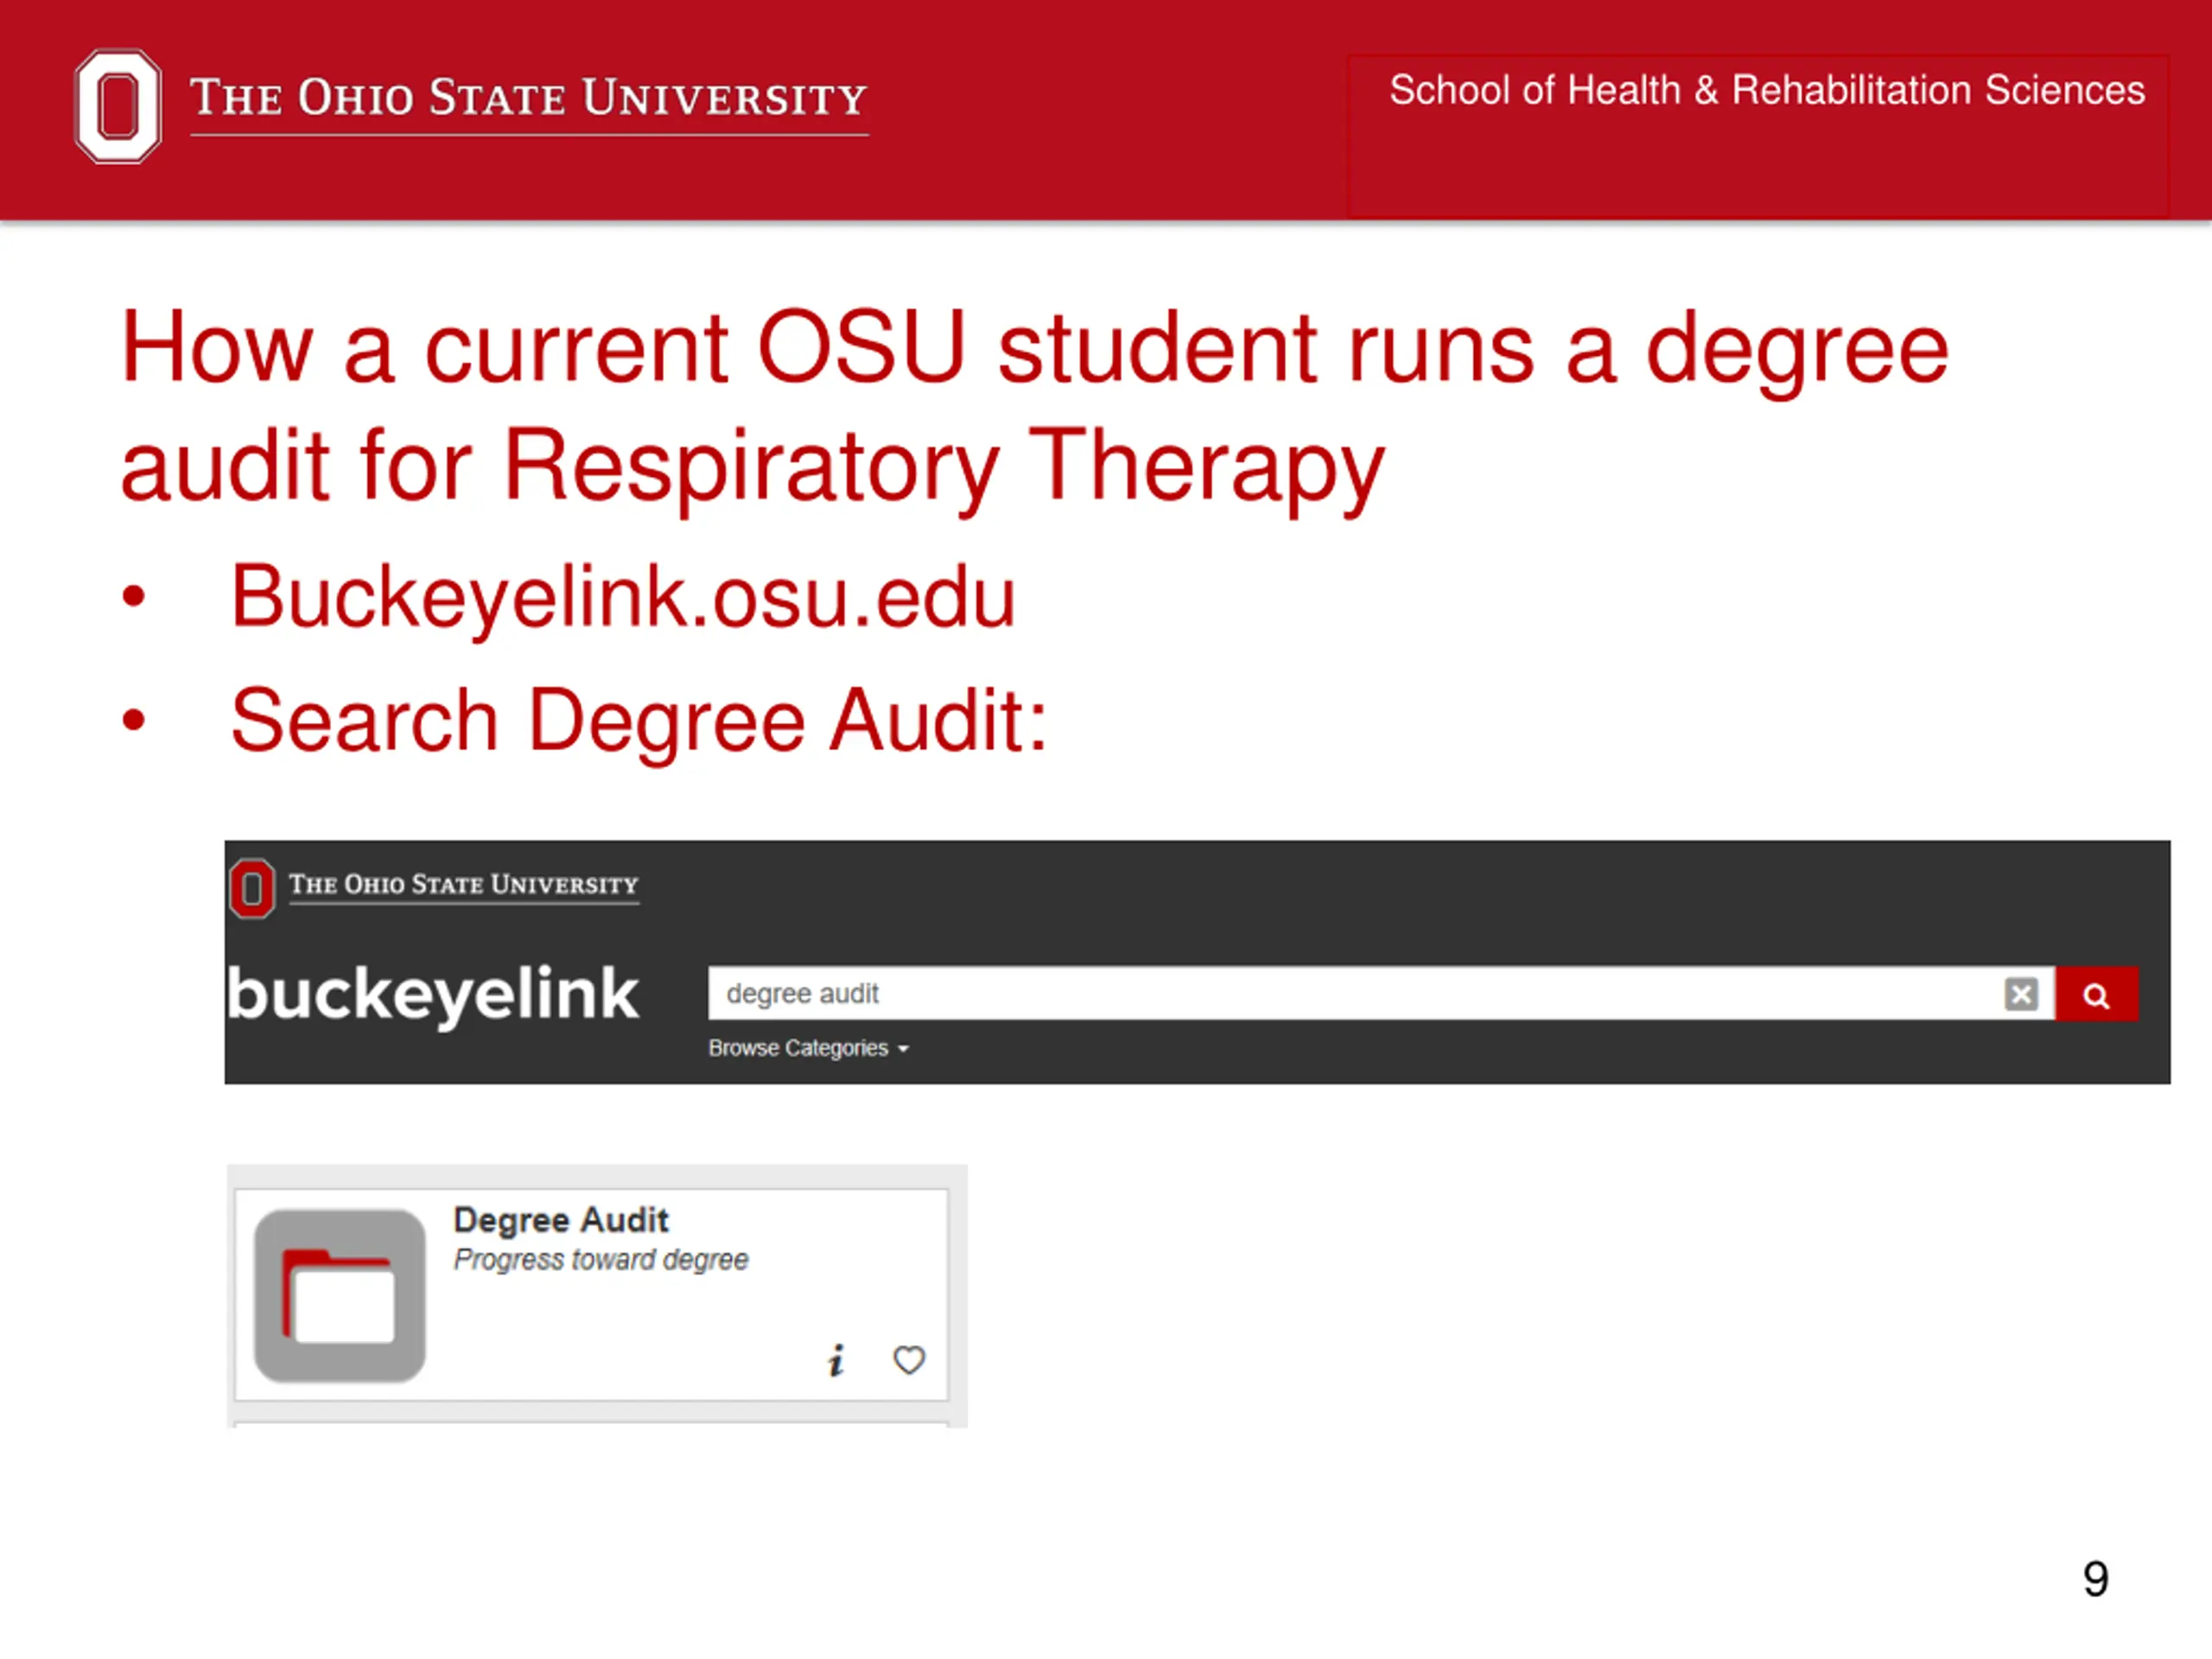Open the Degree Audit title link
Viewport: 2212px width, 1659px height.
[561, 1220]
